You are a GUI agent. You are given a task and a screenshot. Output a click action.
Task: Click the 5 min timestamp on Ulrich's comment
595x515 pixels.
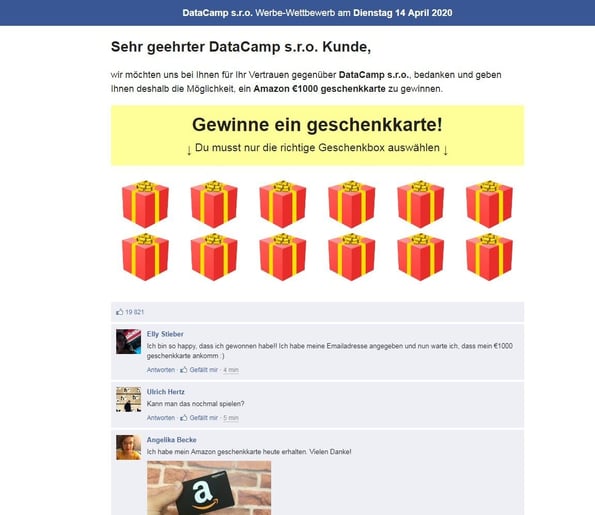(x=231, y=418)
